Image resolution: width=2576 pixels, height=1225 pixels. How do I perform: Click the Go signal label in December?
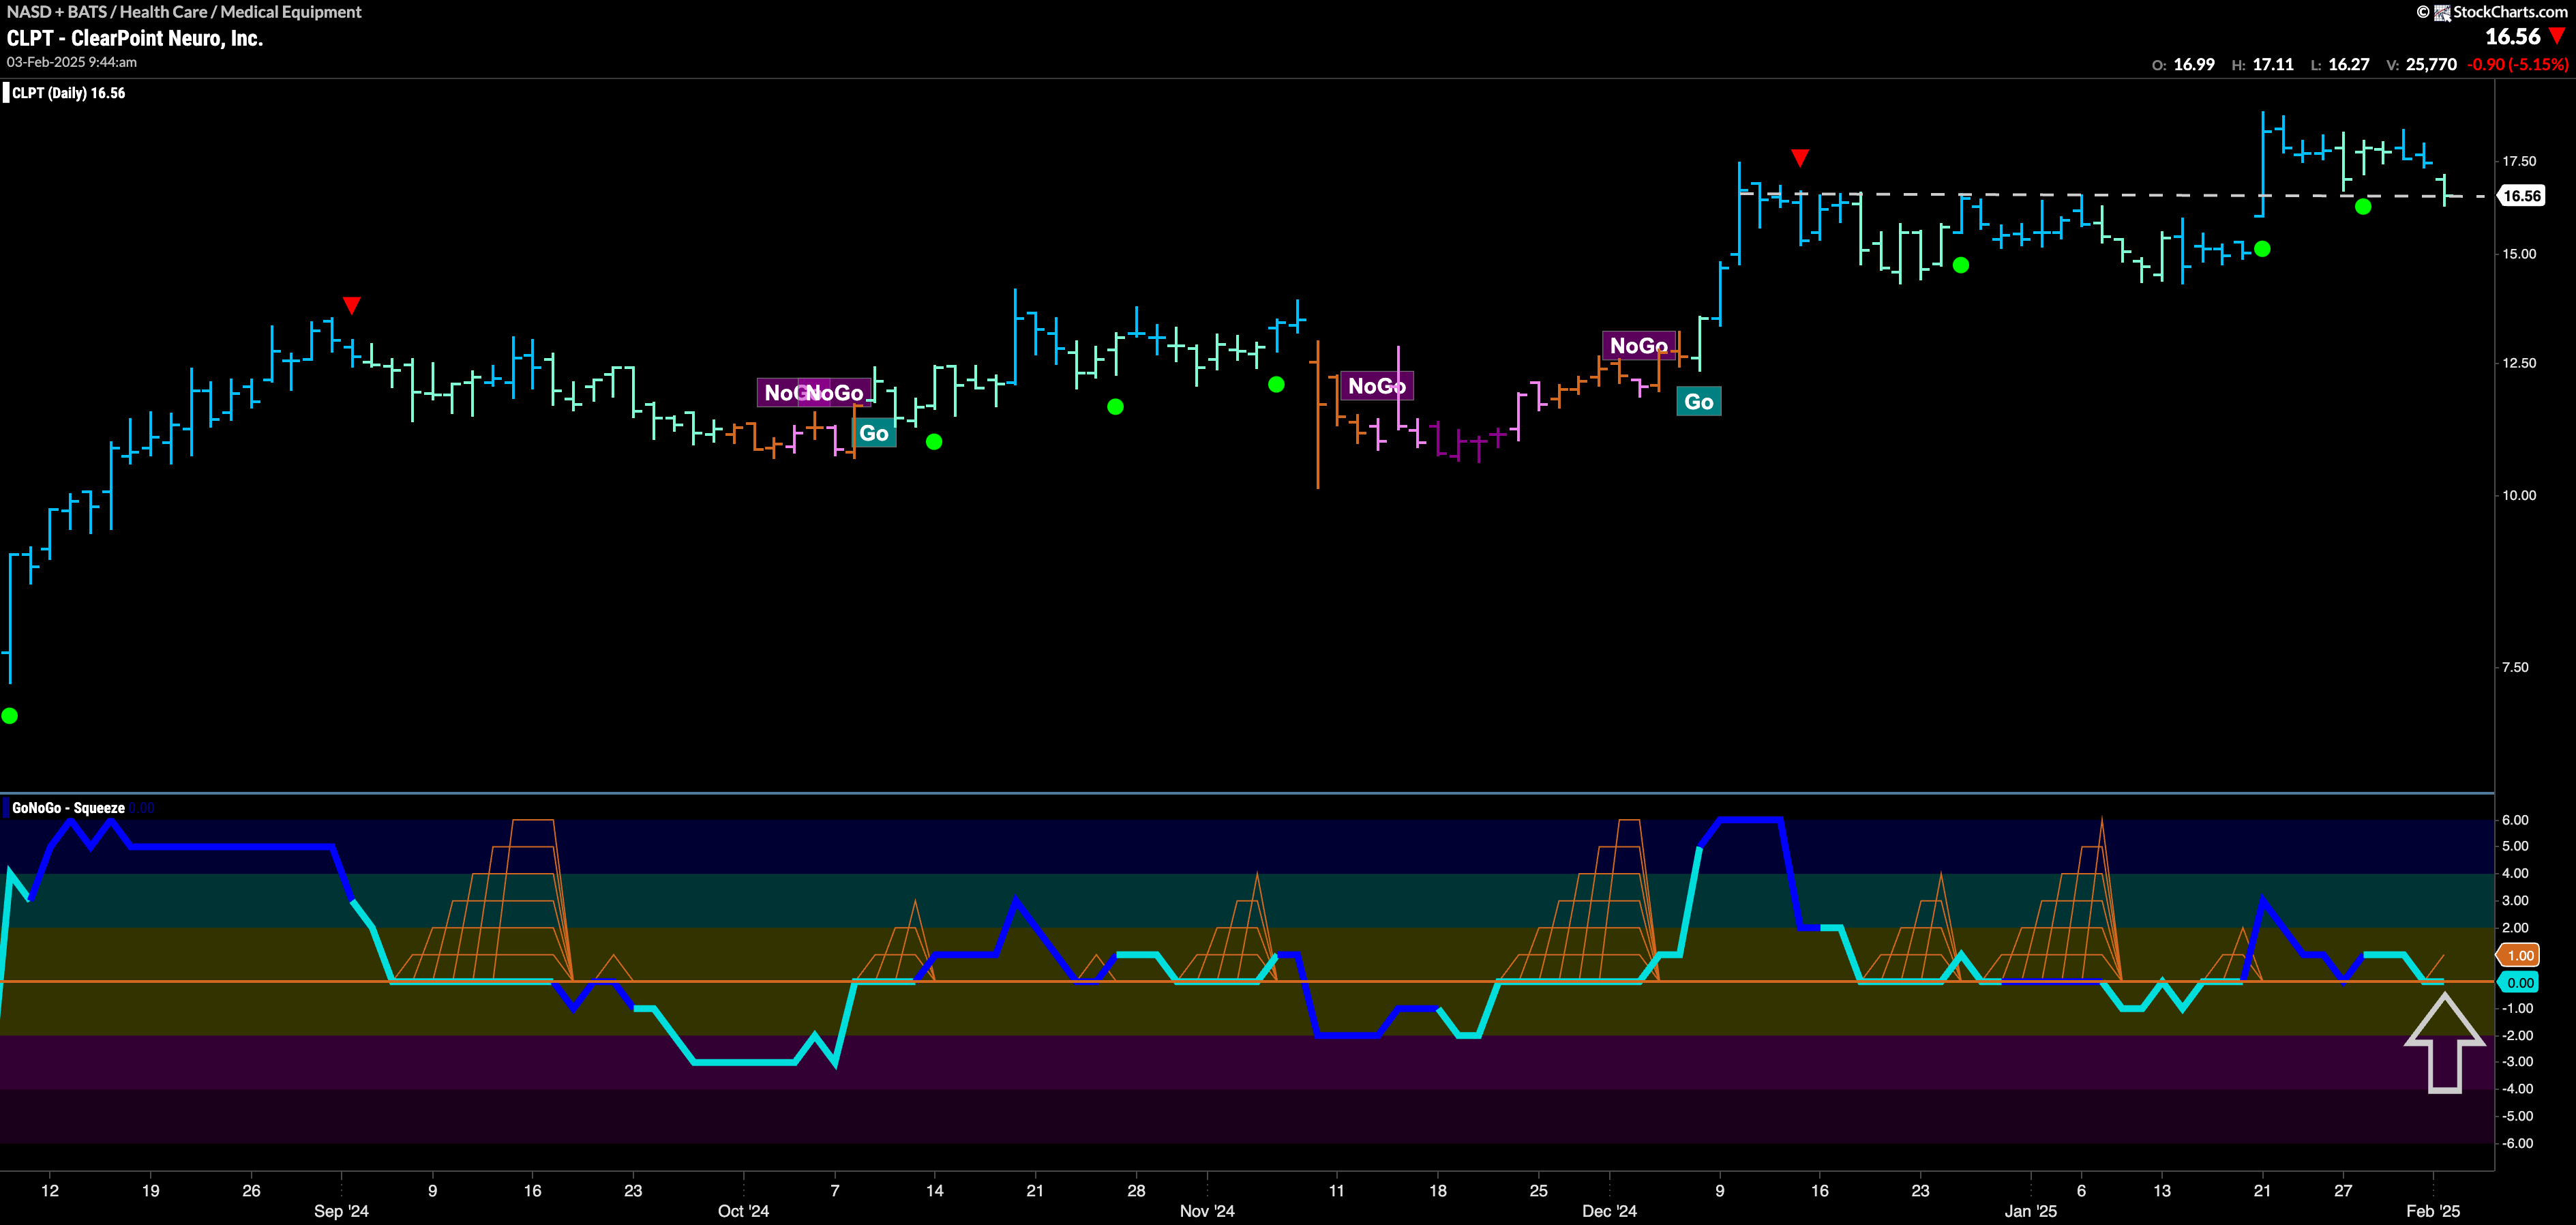(1699, 402)
